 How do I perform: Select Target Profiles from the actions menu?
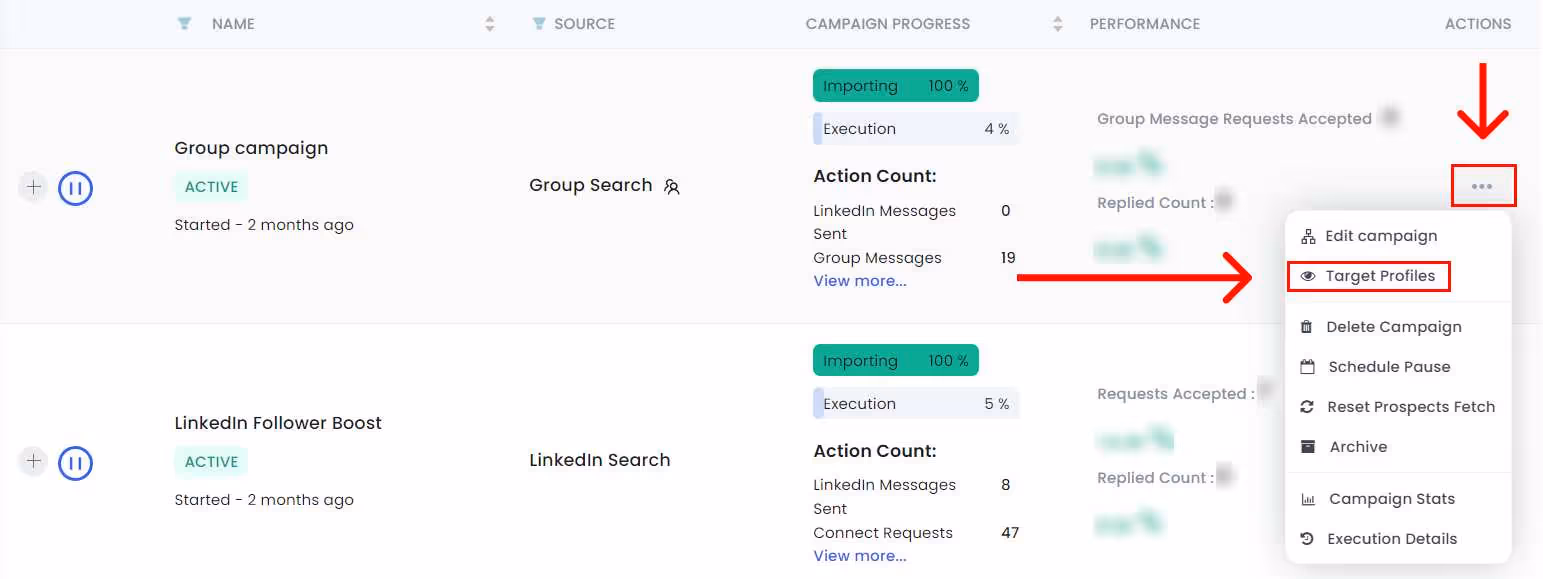coord(1380,276)
